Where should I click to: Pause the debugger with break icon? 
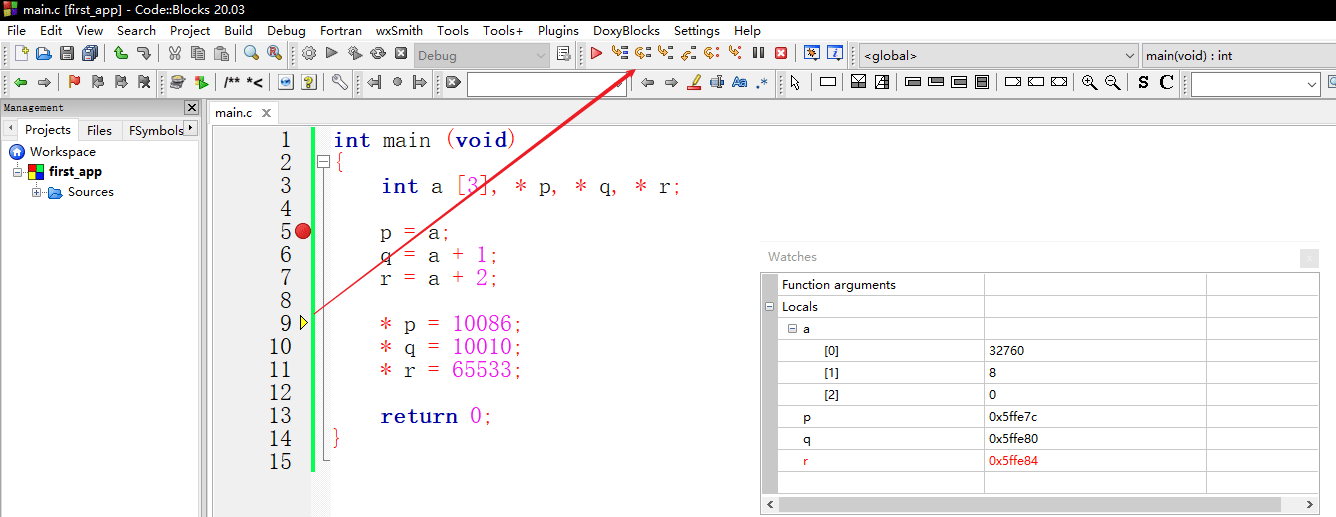(758, 53)
